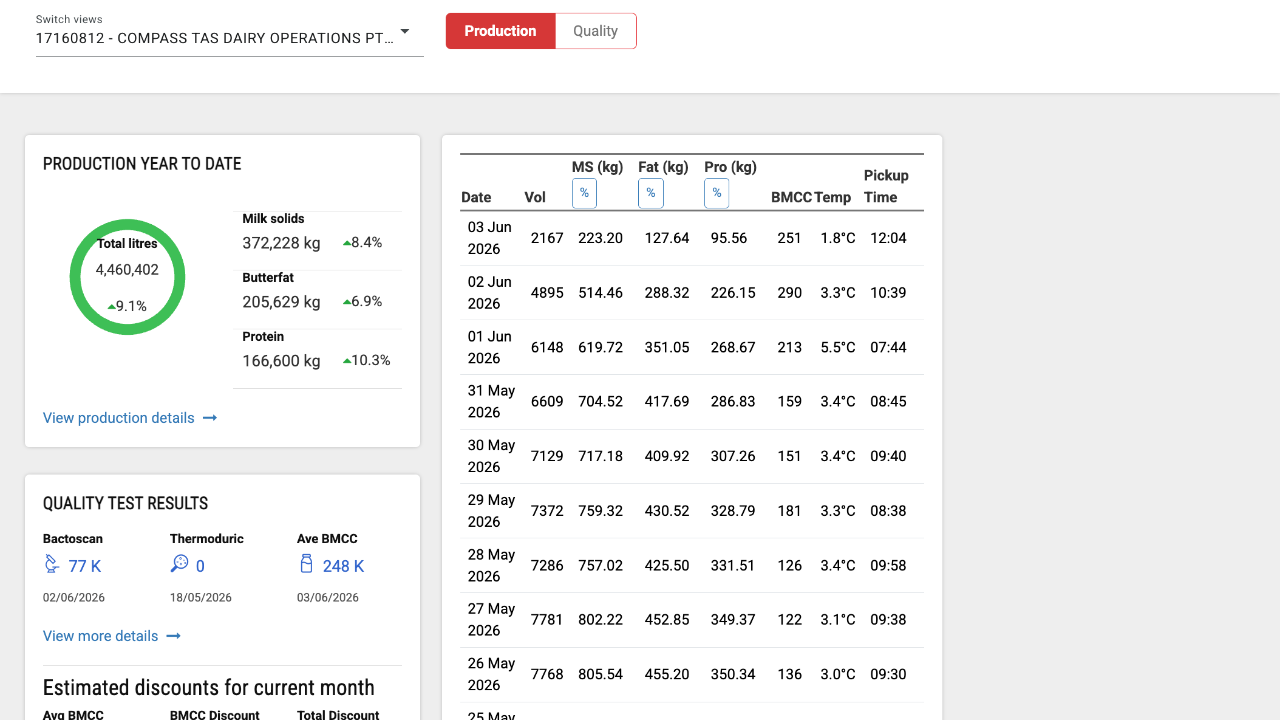The height and width of the screenshot is (720, 1280).
Task: Toggle percent view for Pro (kg) column
Action: click(716, 193)
